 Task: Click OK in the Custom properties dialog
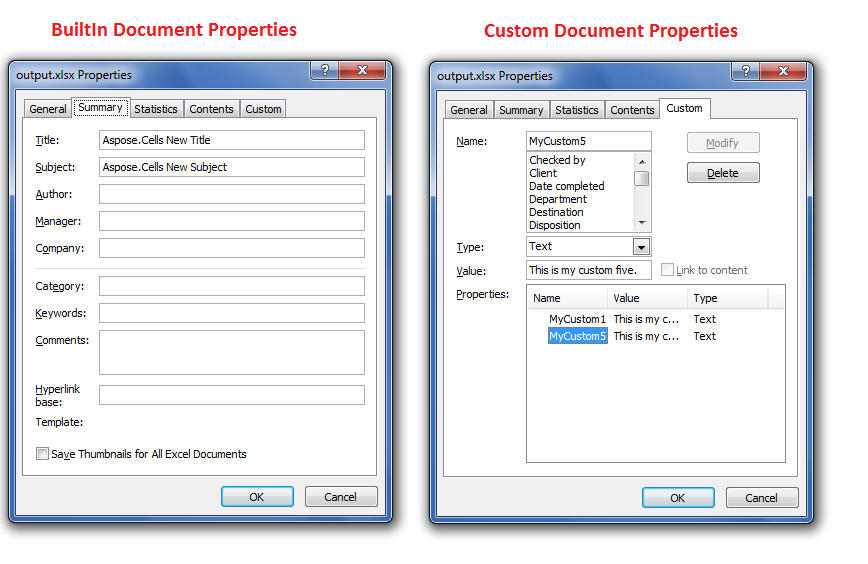point(678,498)
